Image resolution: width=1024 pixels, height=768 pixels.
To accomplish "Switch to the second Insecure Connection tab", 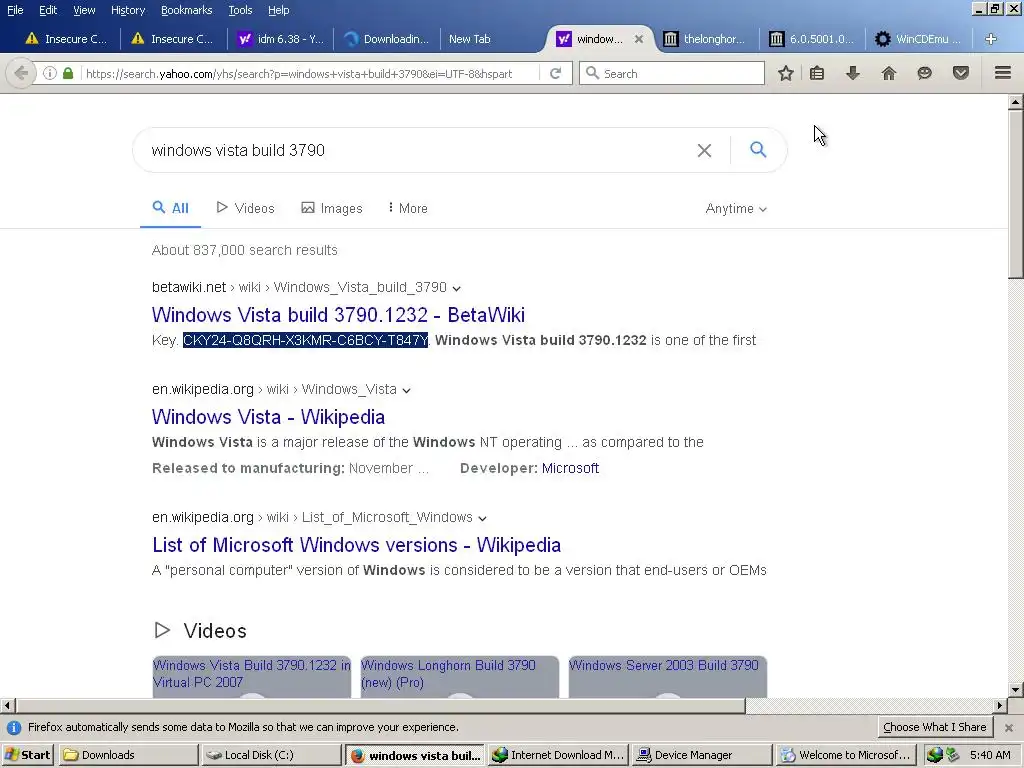I will [x=173, y=39].
